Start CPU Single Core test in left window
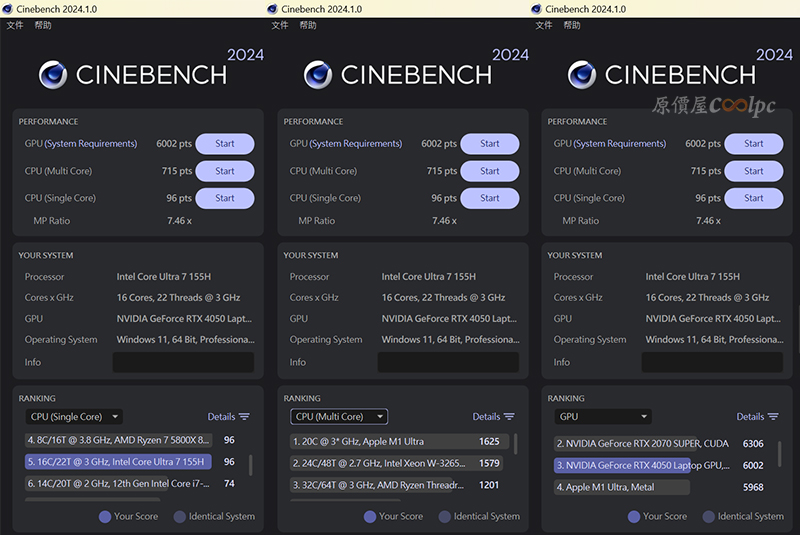Viewport: 800px width, 535px height. pyautogui.click(x=224, y=198)
